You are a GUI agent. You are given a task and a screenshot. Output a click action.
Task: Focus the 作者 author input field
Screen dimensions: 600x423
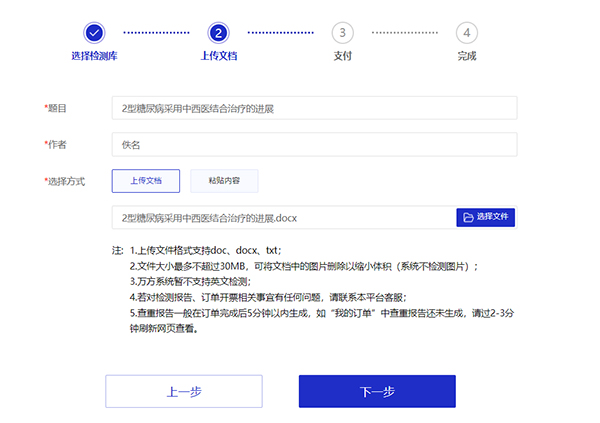tap(314, 145)
